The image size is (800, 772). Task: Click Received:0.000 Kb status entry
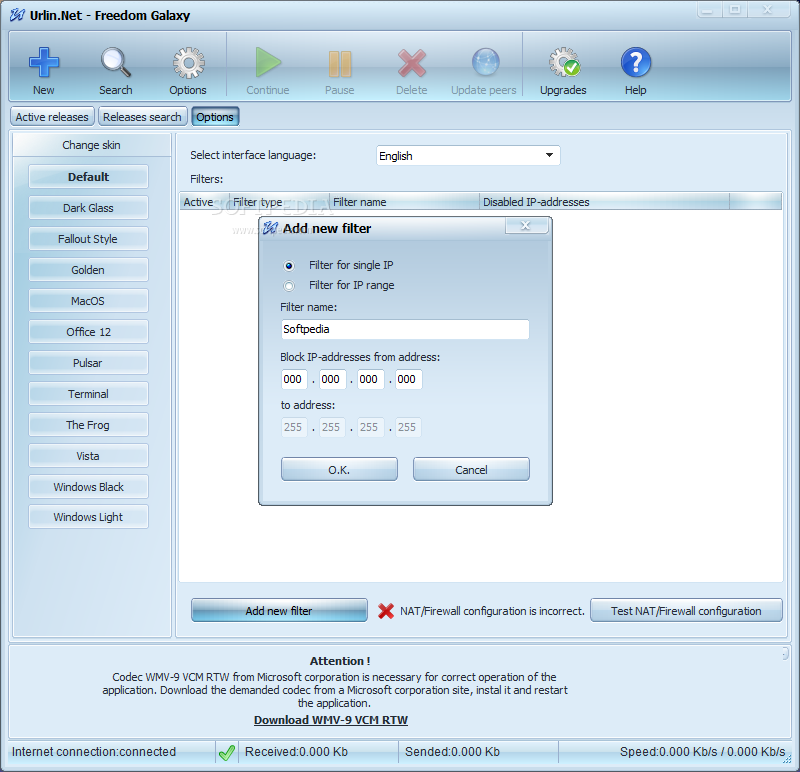pyautogui.click(x=296, y=752)
